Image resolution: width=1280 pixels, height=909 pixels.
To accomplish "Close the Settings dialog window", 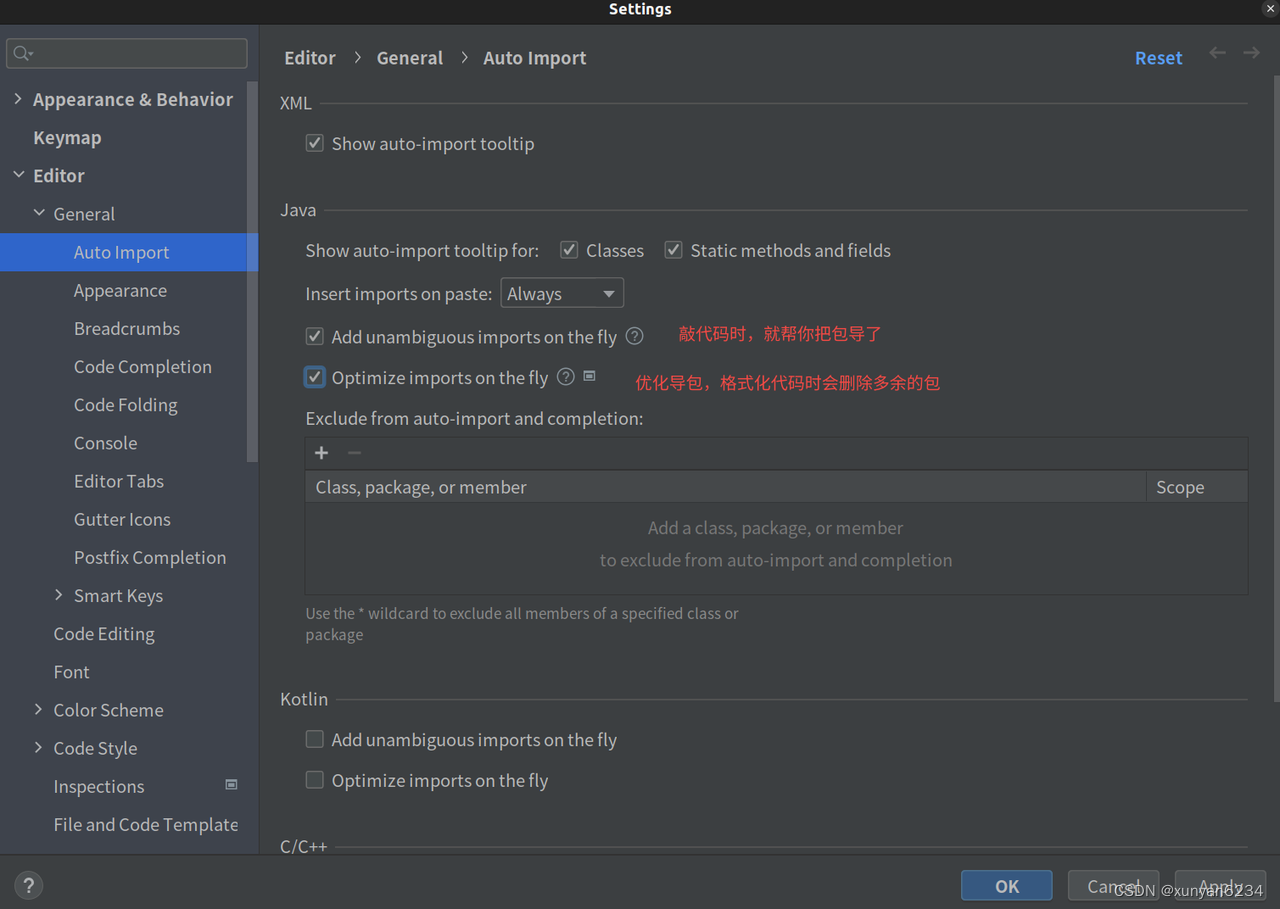I will pos(1270,9).
